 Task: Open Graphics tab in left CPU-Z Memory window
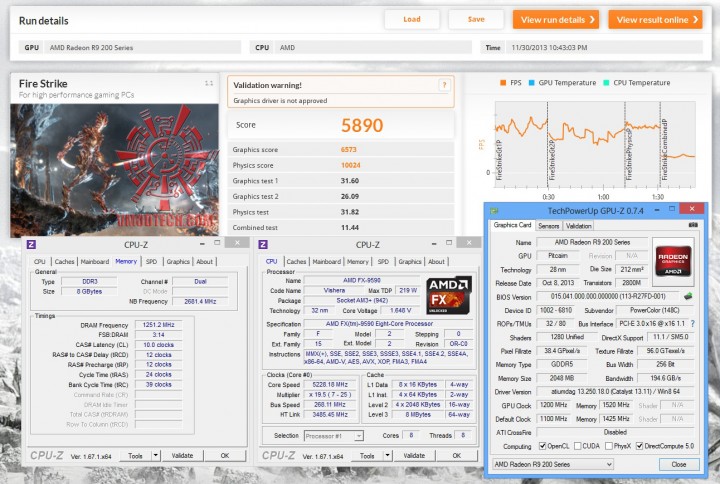click(178, 261)
